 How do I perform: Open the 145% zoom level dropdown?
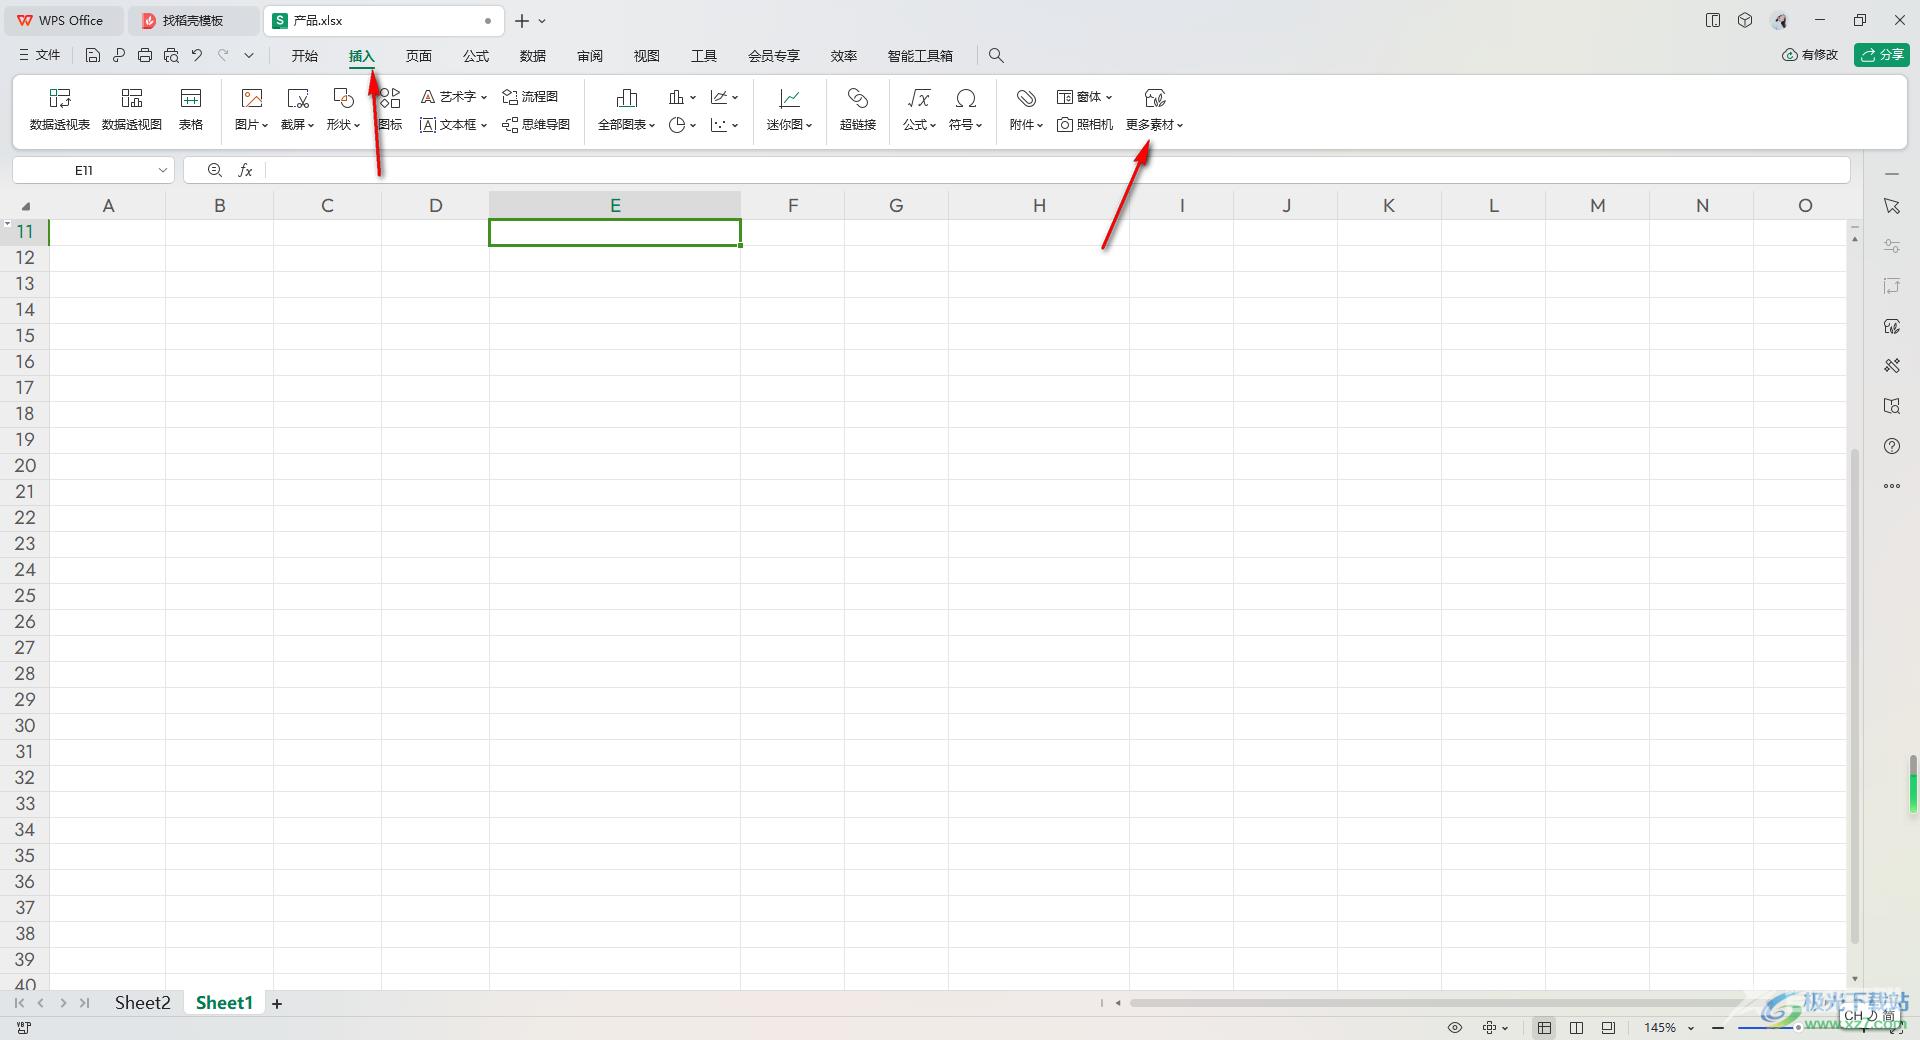[1691, 1028]
